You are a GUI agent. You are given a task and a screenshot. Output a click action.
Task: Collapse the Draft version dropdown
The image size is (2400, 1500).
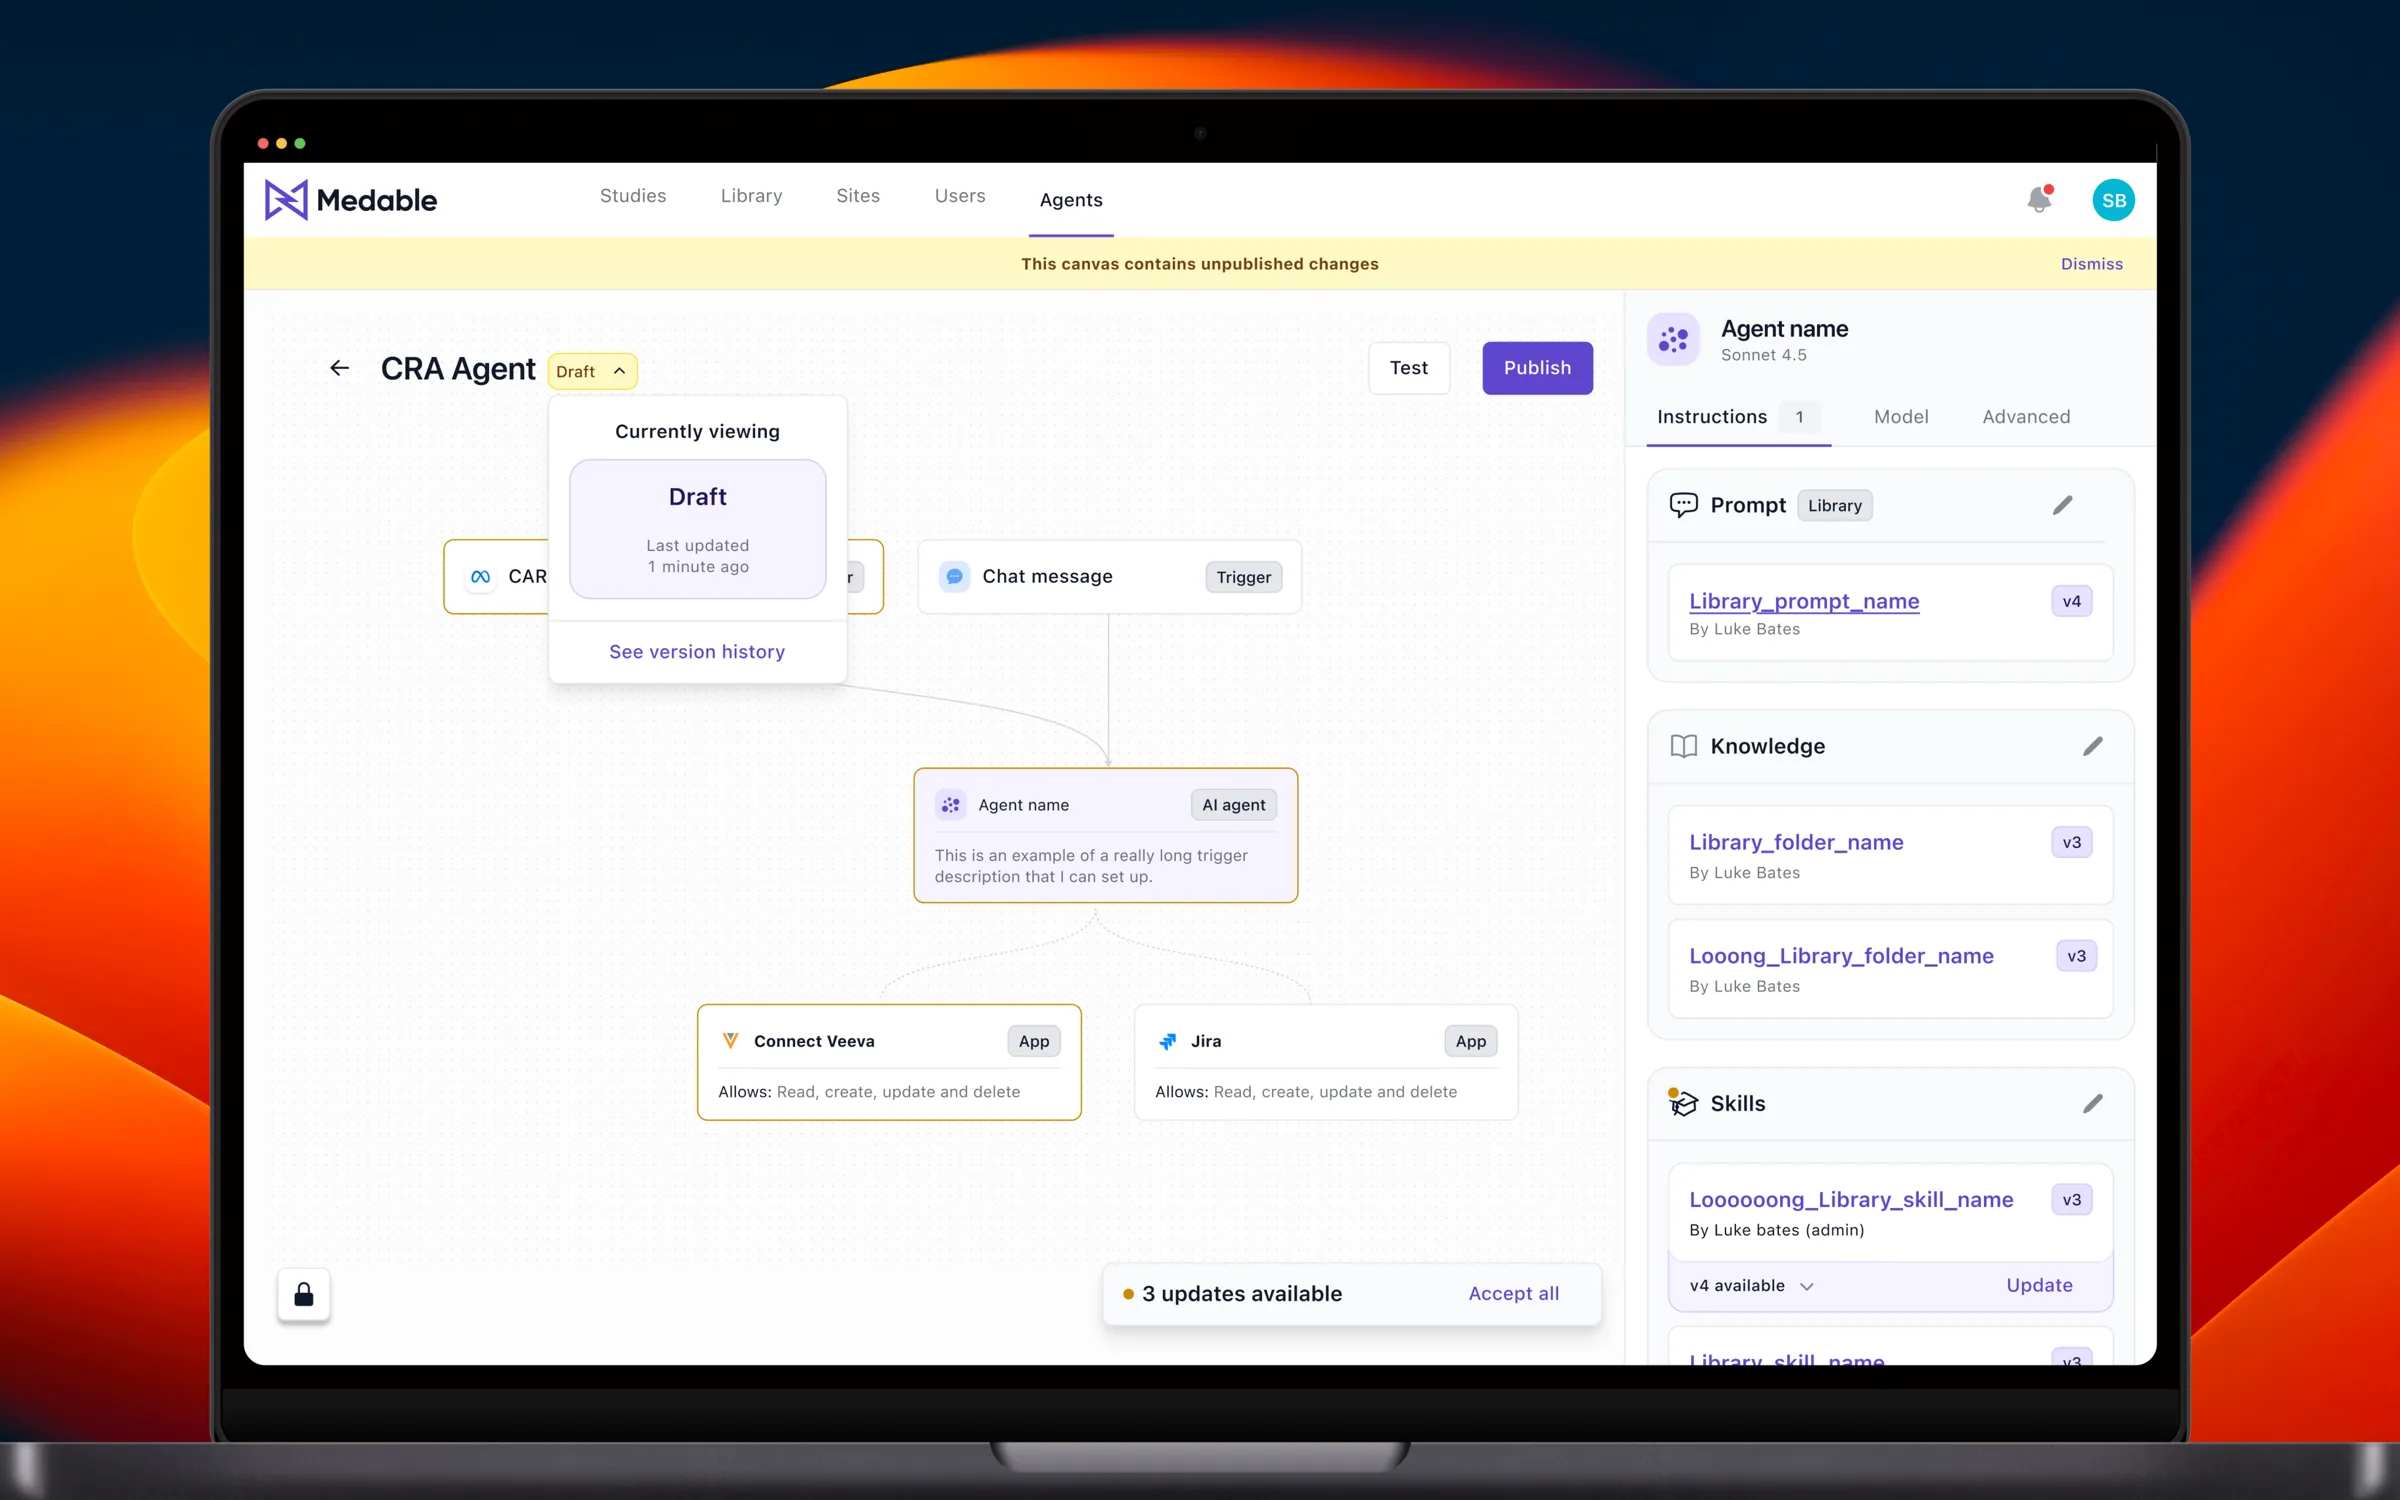tap(592, 371)
